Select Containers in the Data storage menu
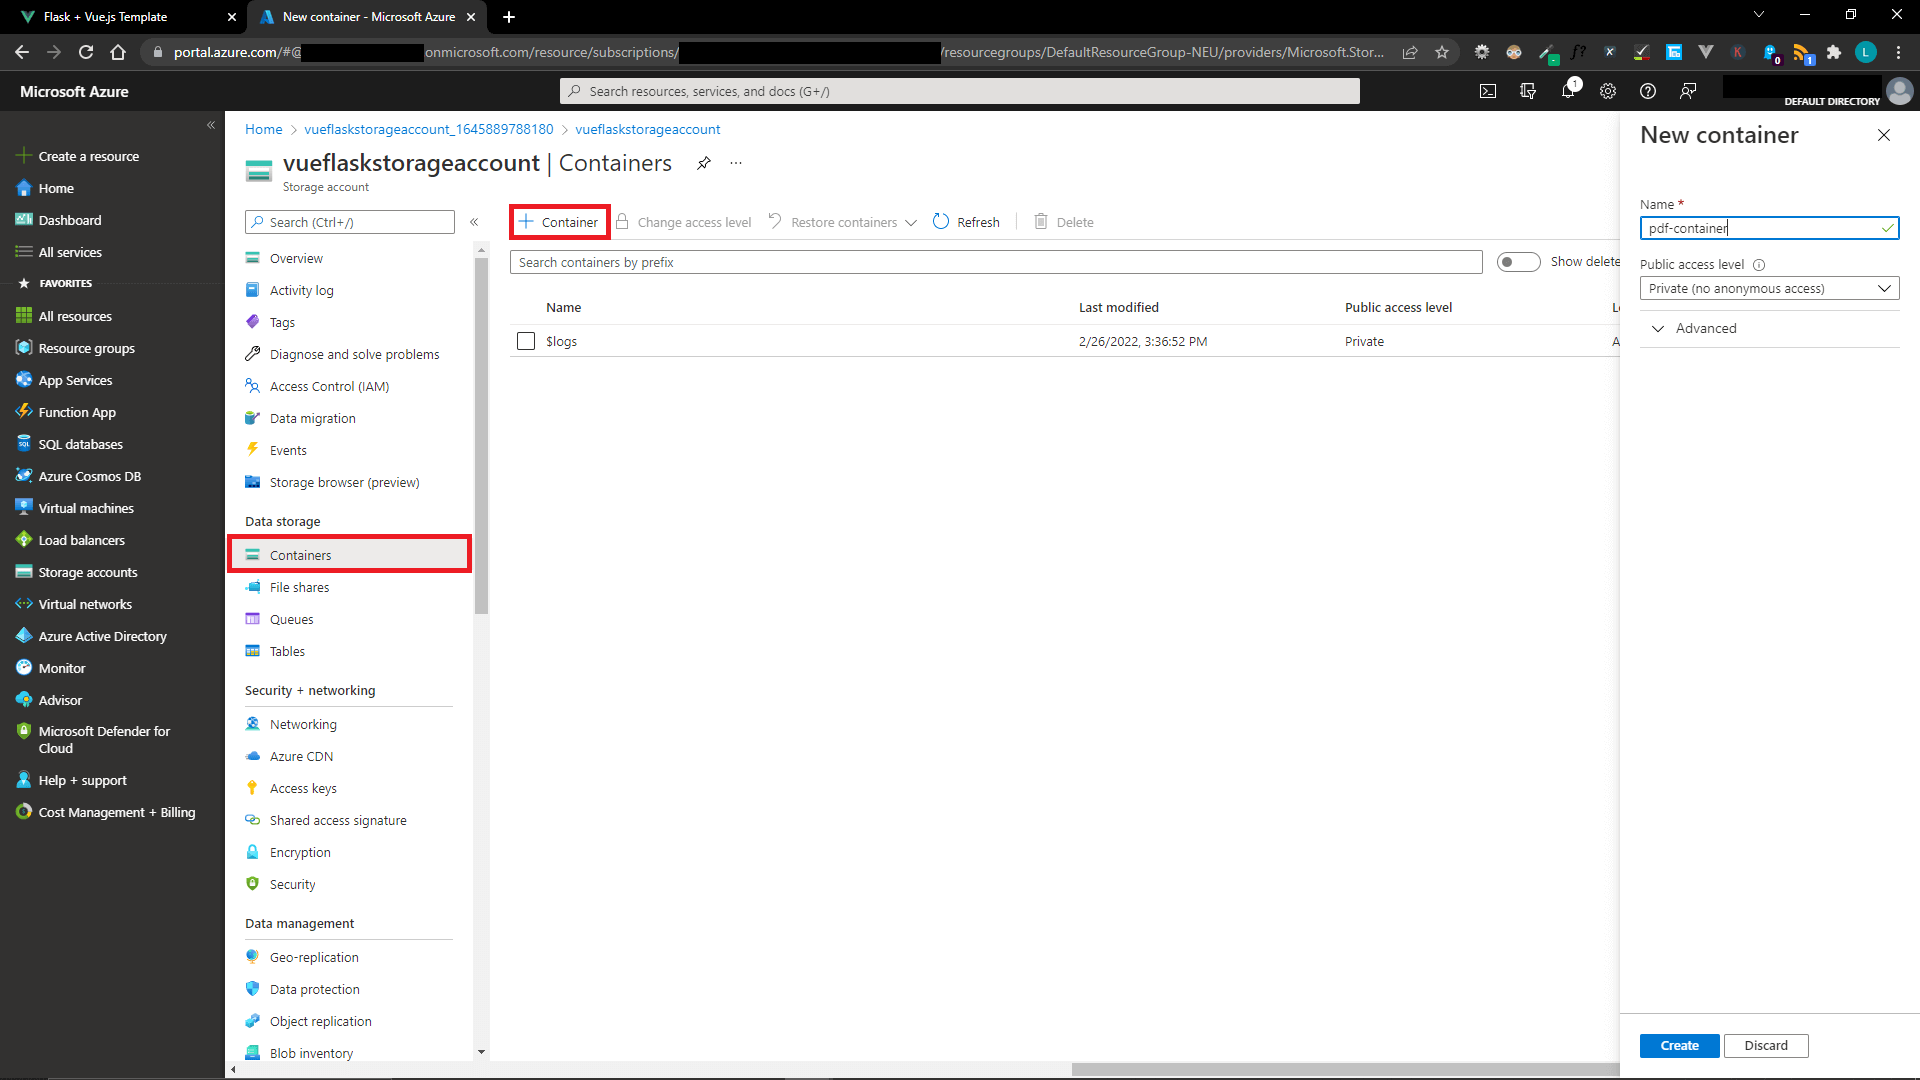1920x1080 pixels. click(300, 555)
